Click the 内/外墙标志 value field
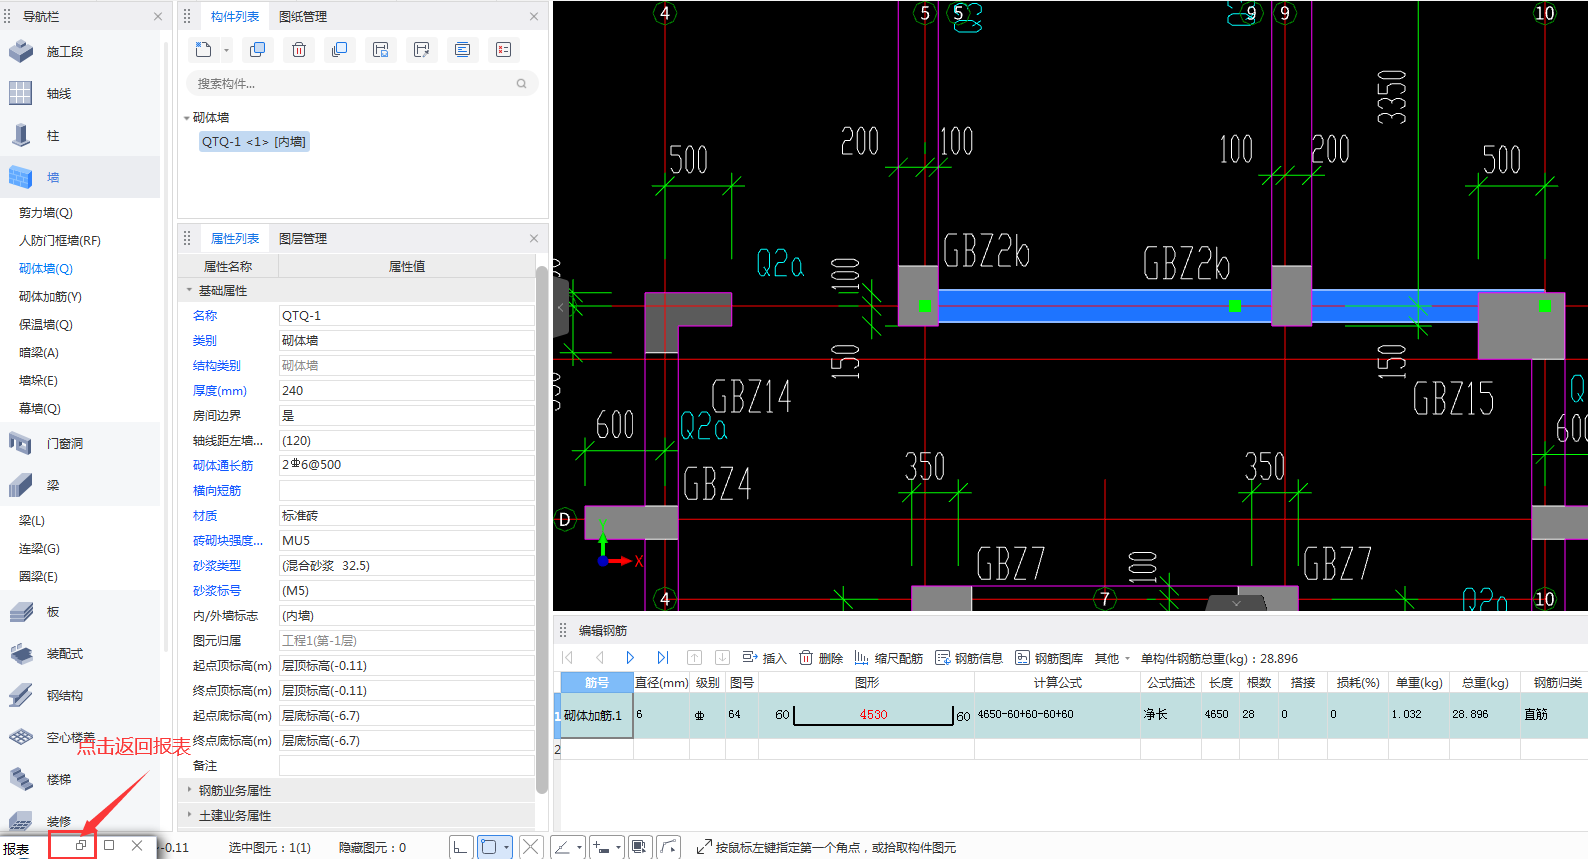Viewport: 1588px width, 859px height. click(406, 616)
